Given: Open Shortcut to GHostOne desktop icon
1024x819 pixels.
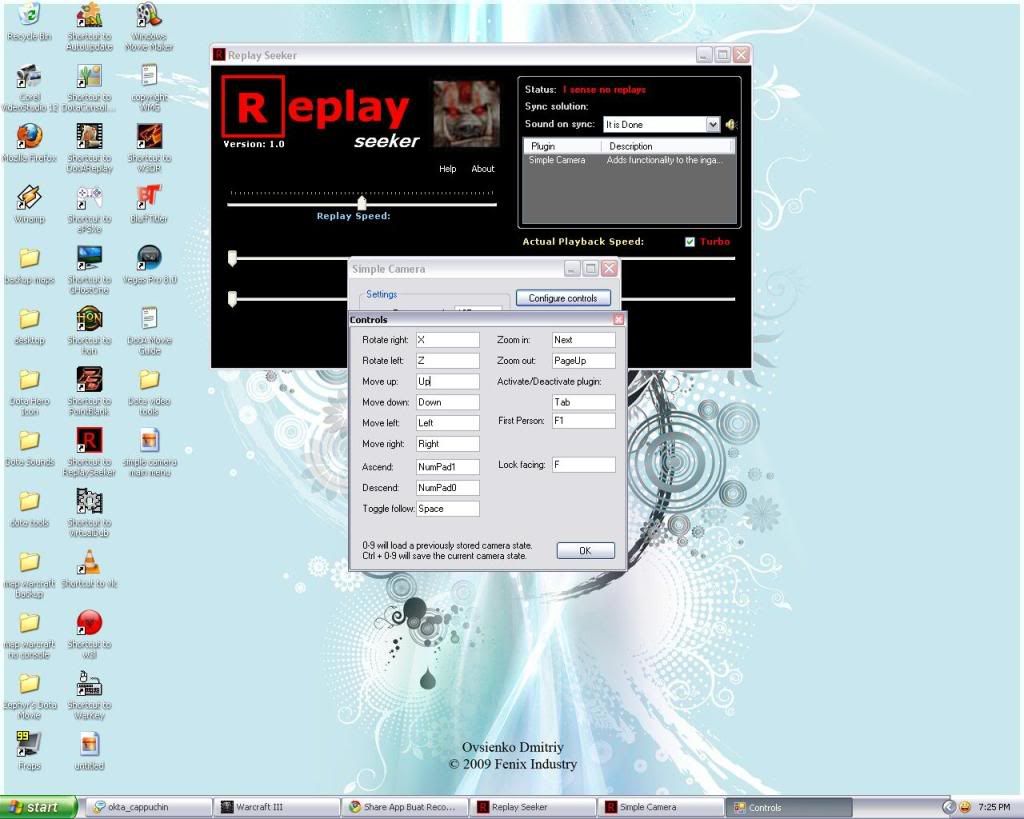Looking at the screenshot, I should pos(89,270).
